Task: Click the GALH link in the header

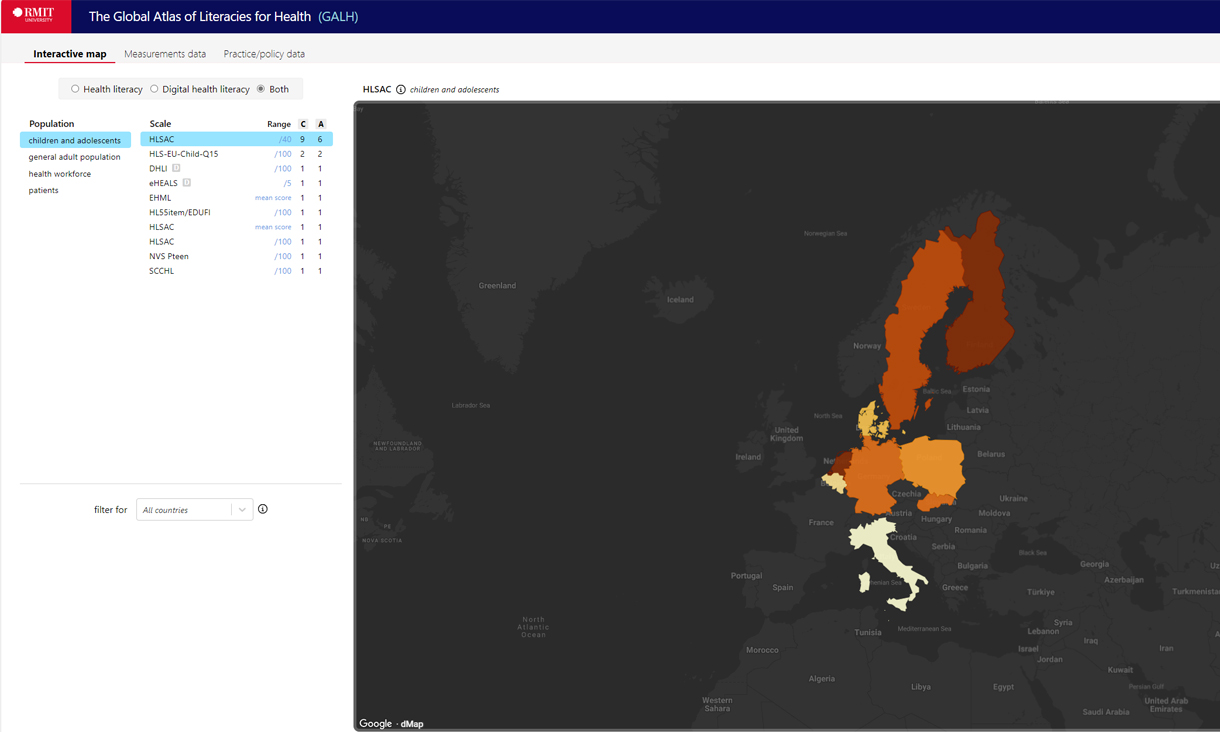Action: (338, 16)
